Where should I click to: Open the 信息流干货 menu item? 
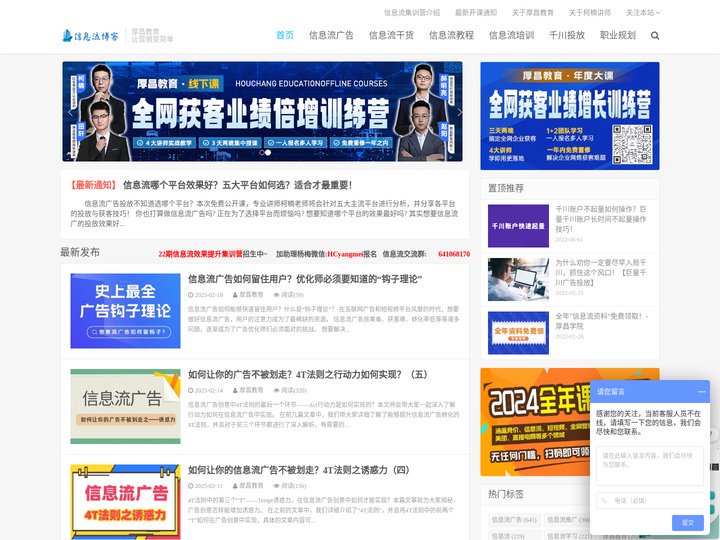coord(391,35)
